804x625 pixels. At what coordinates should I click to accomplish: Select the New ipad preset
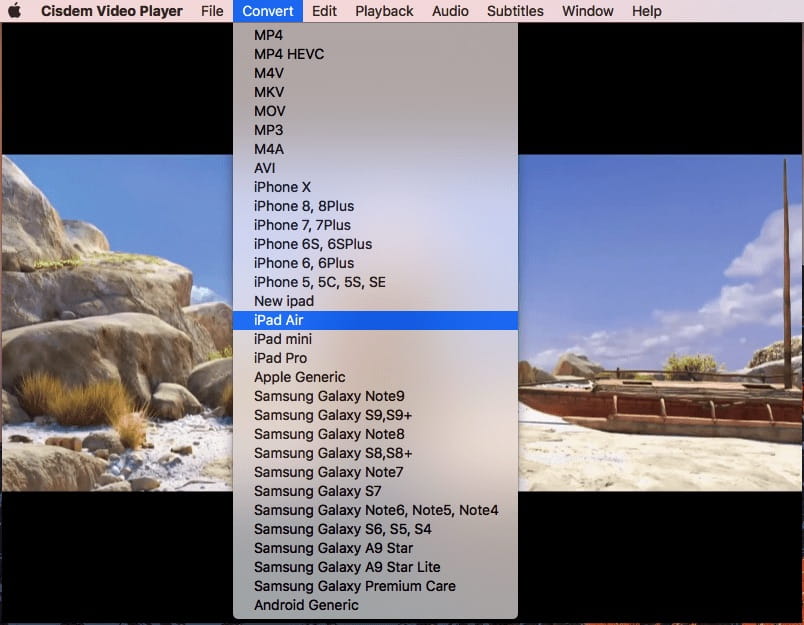pyautogui.click(x=375, y=301)
